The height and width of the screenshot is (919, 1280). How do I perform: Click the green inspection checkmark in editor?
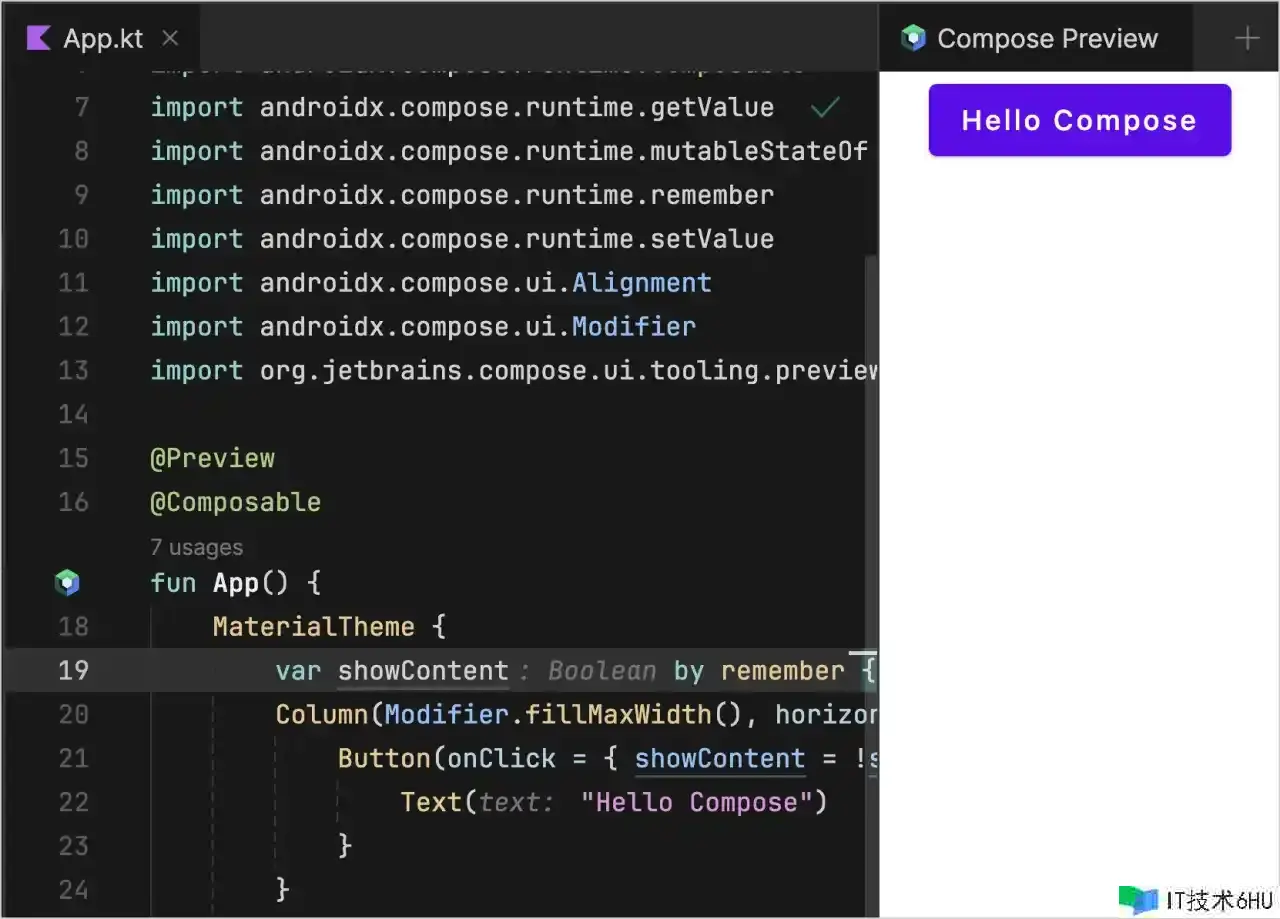[825, 106]
